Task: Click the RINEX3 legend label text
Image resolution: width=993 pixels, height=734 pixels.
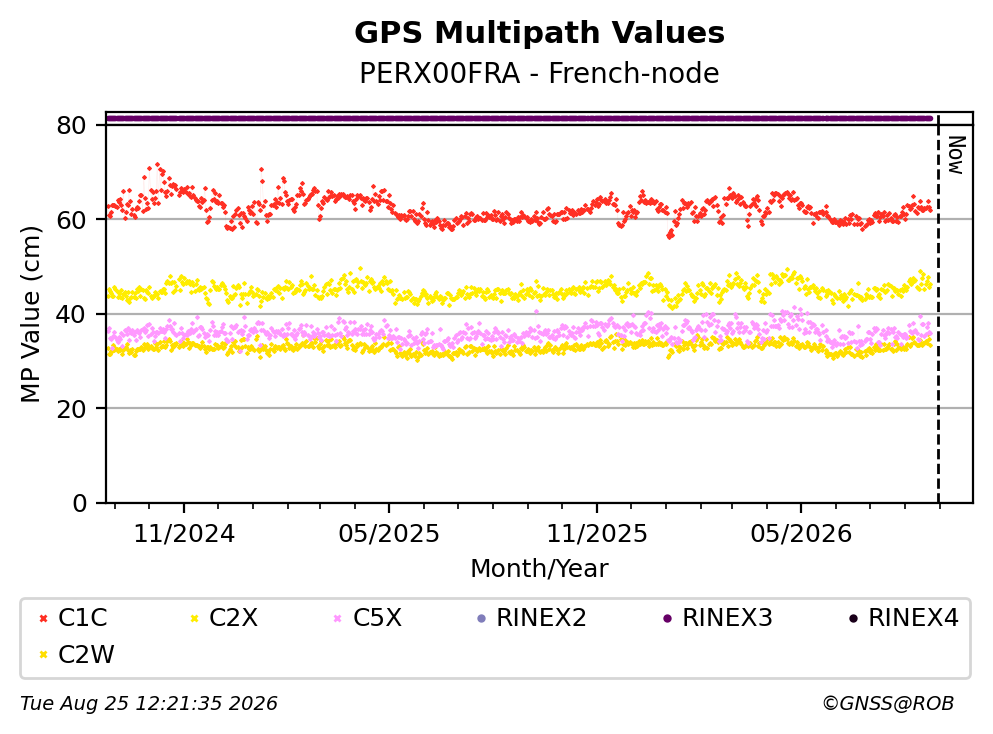Action: click(727, 618)
